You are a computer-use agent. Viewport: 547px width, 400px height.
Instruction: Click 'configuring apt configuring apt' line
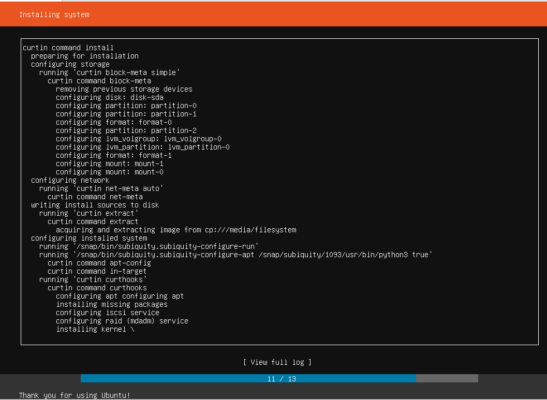[120, 296]
